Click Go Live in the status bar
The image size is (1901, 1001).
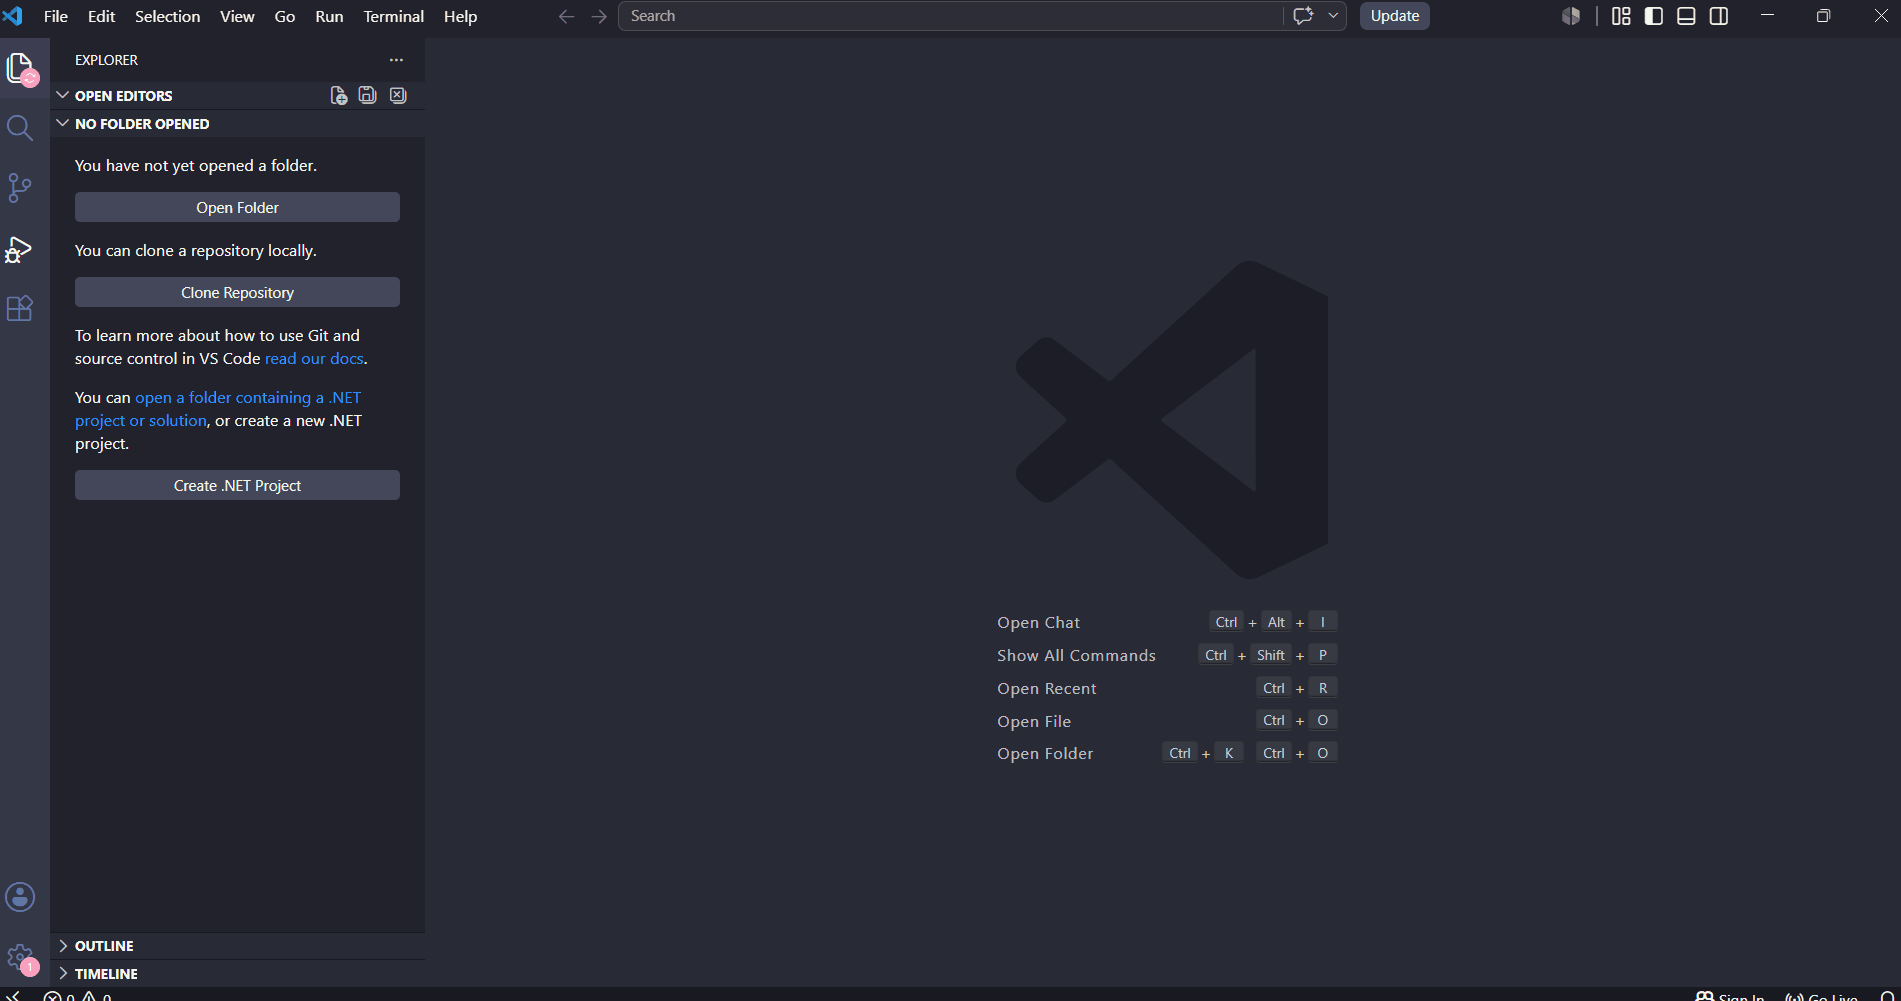pos(1822,996)
